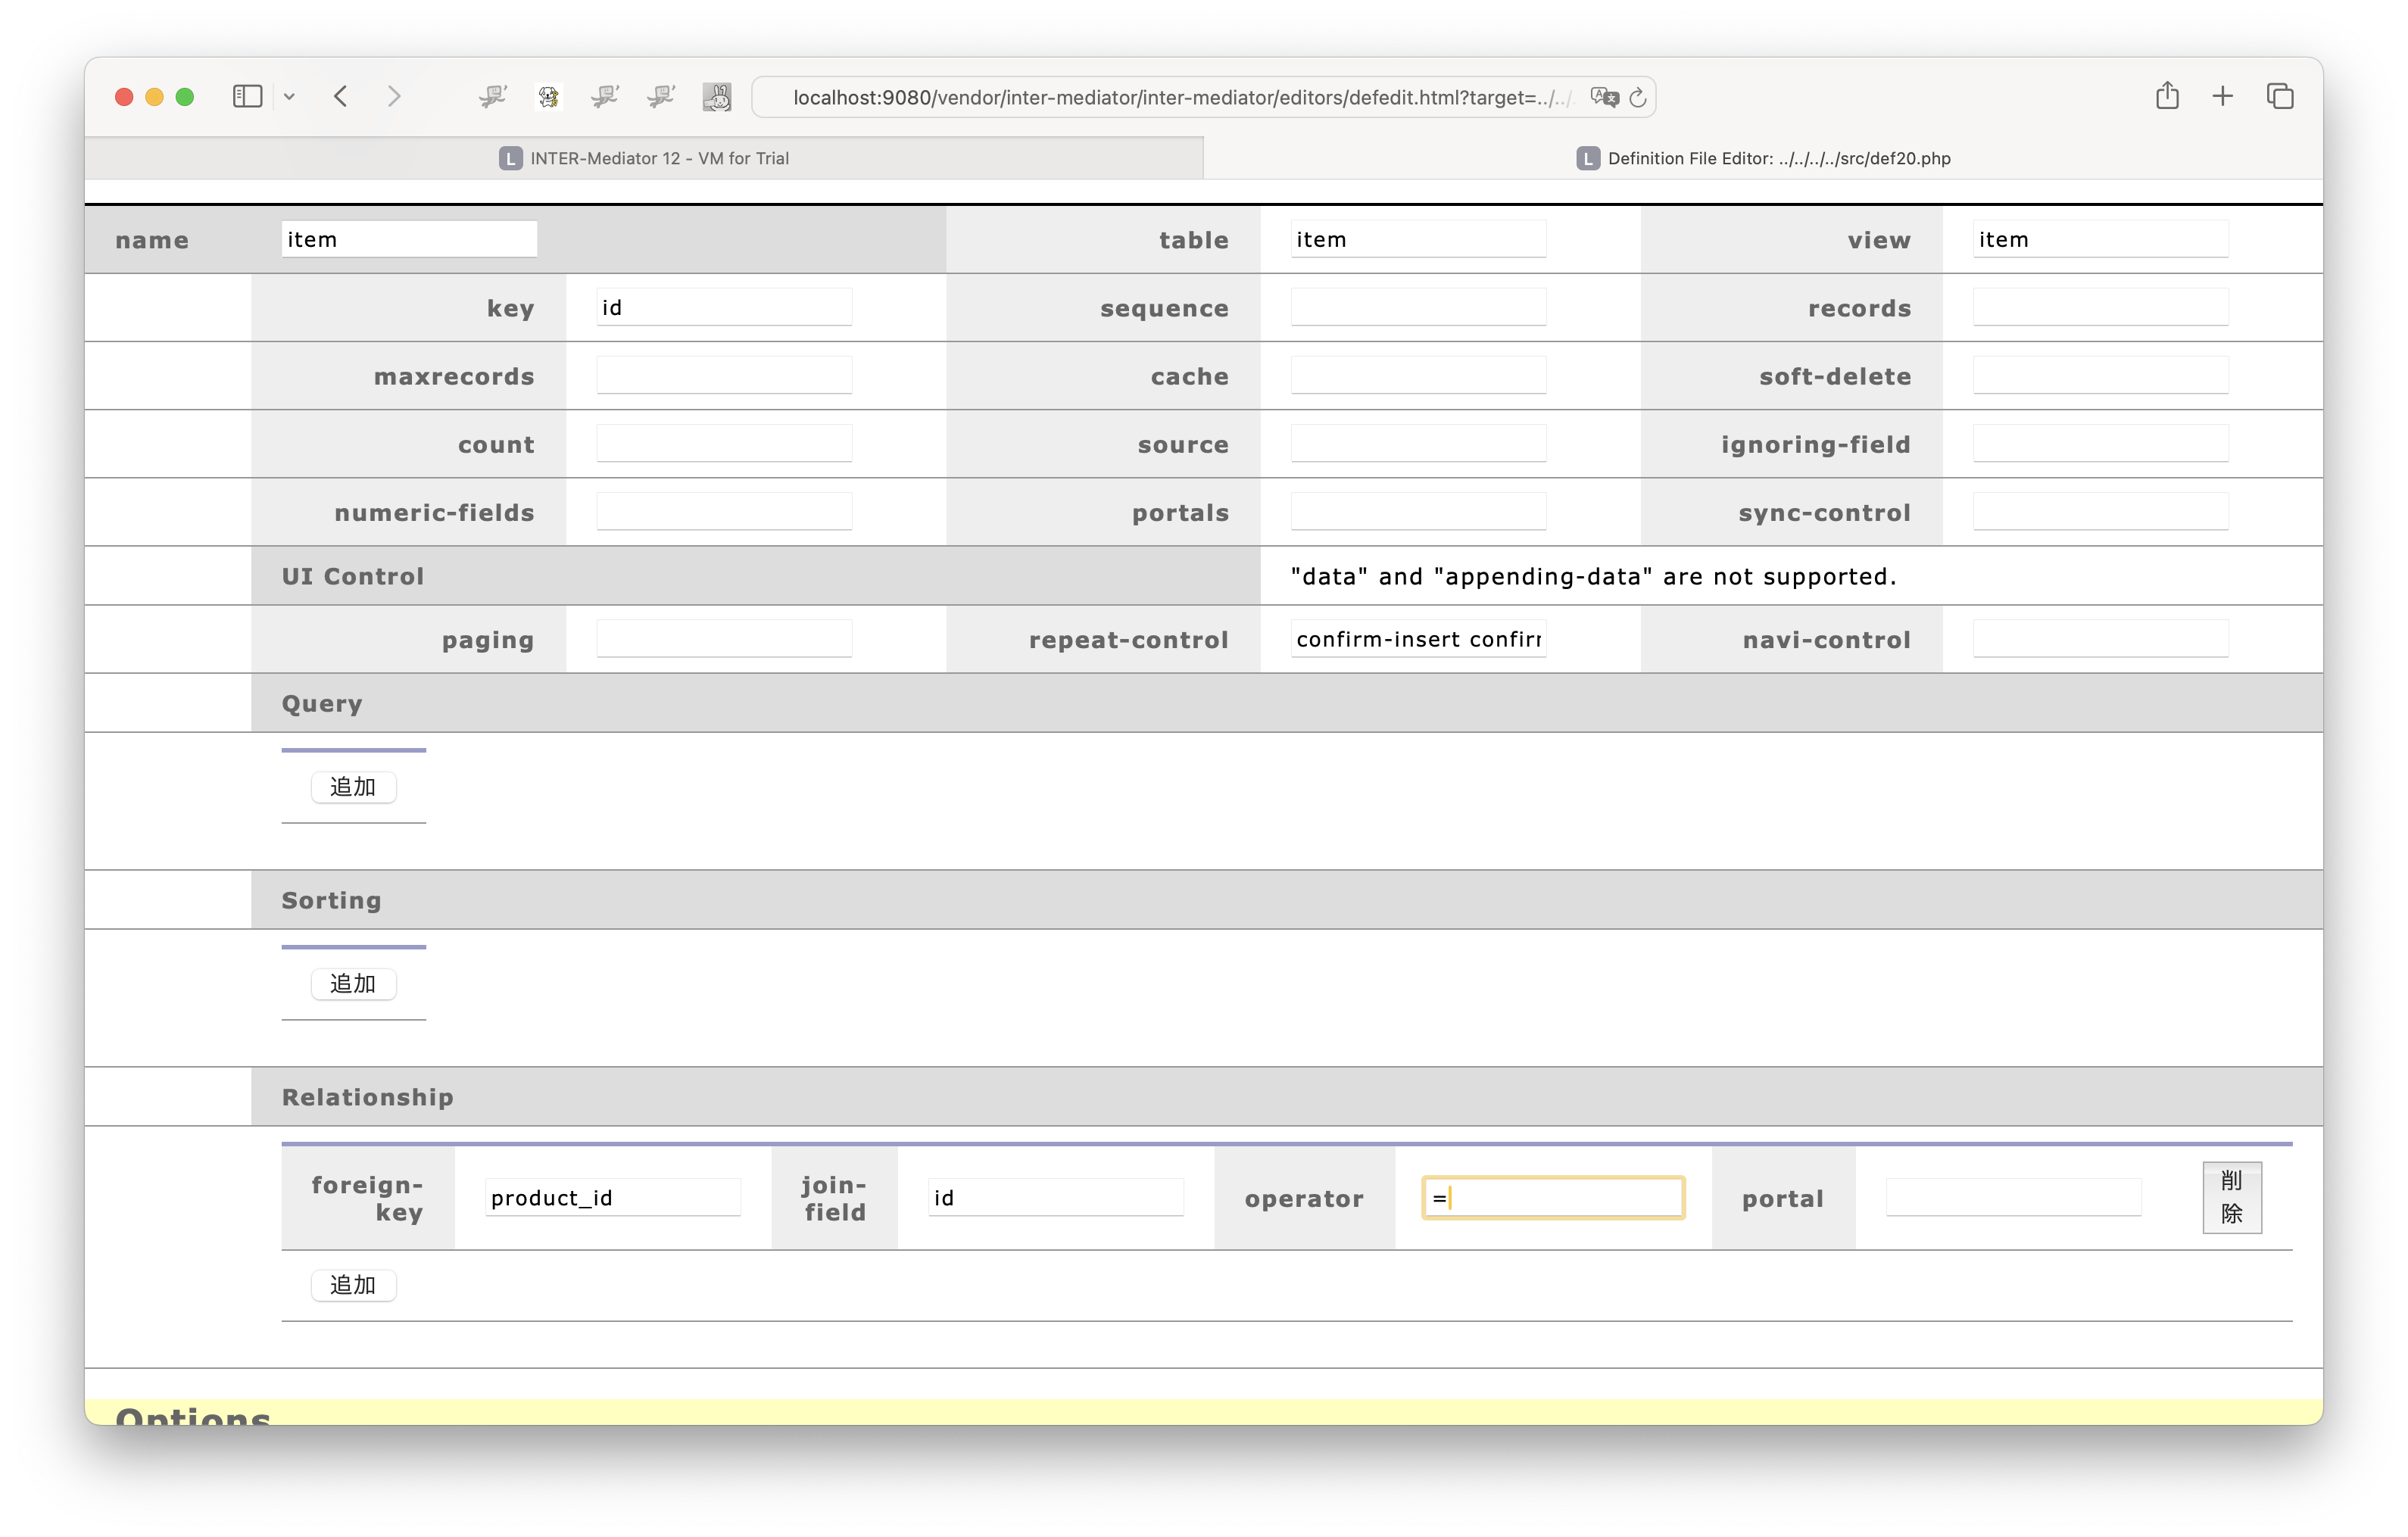Click the table field containing item
The width and height of the screenshot is (2408, 1537).
pyautogui.click(x=1418, y=239)
